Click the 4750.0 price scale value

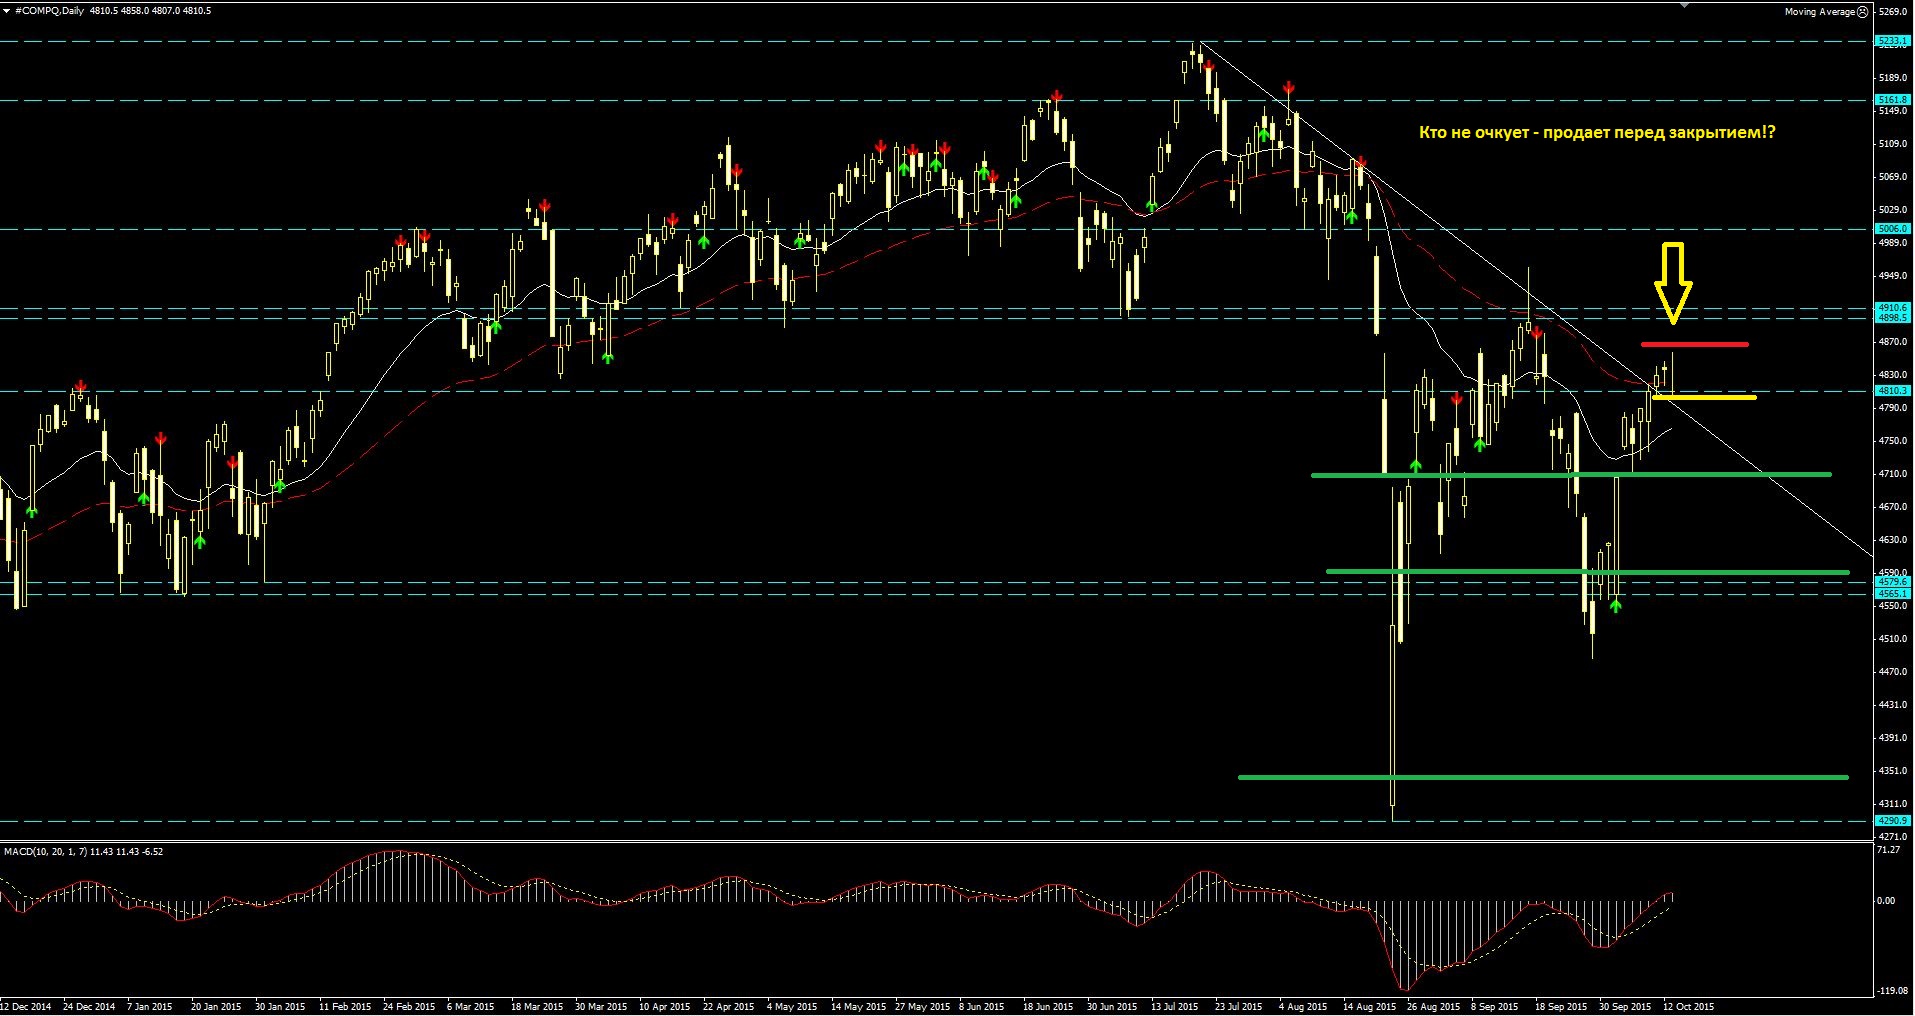click(1893, 440)
